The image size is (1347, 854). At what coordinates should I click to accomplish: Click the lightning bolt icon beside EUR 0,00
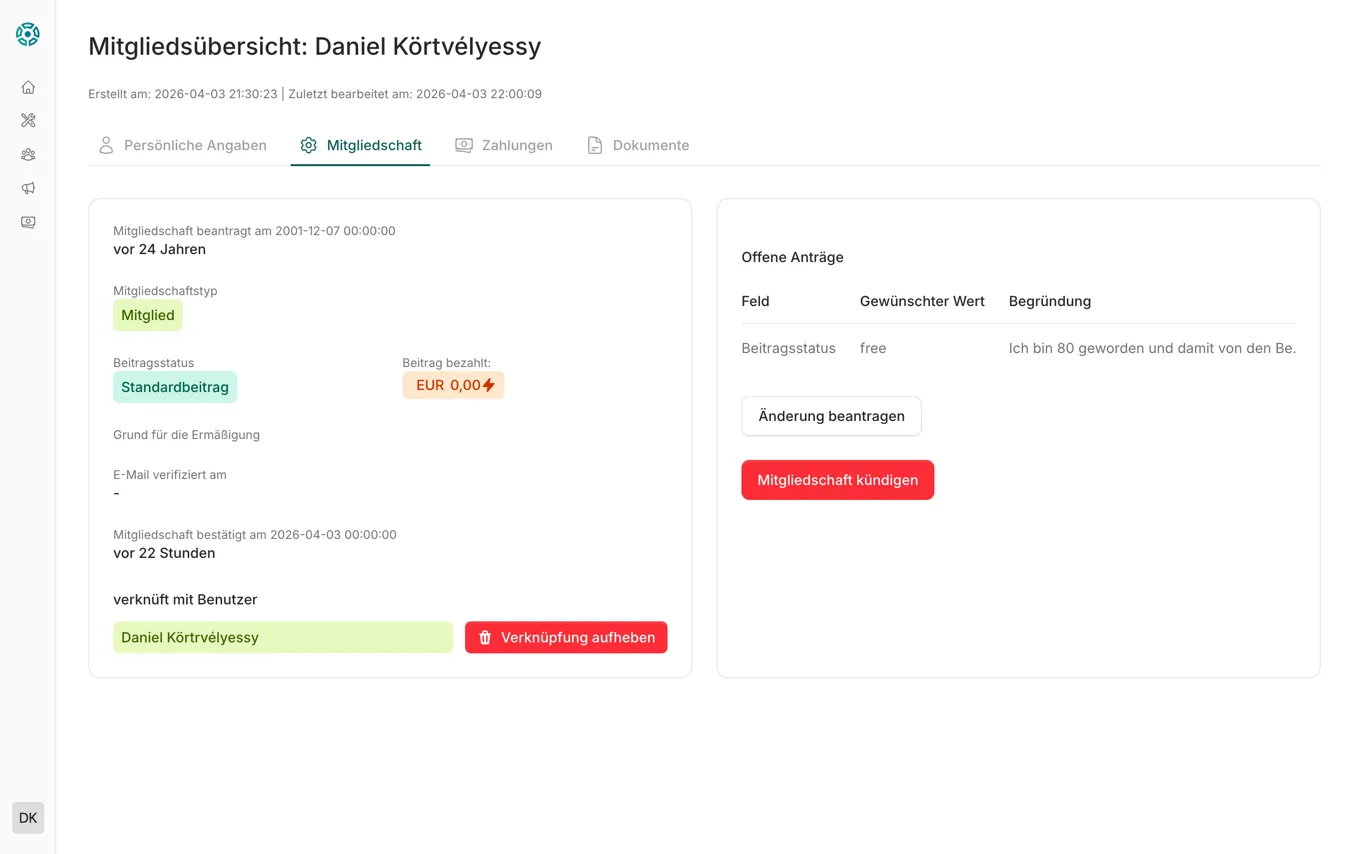[x=489, y=385]
